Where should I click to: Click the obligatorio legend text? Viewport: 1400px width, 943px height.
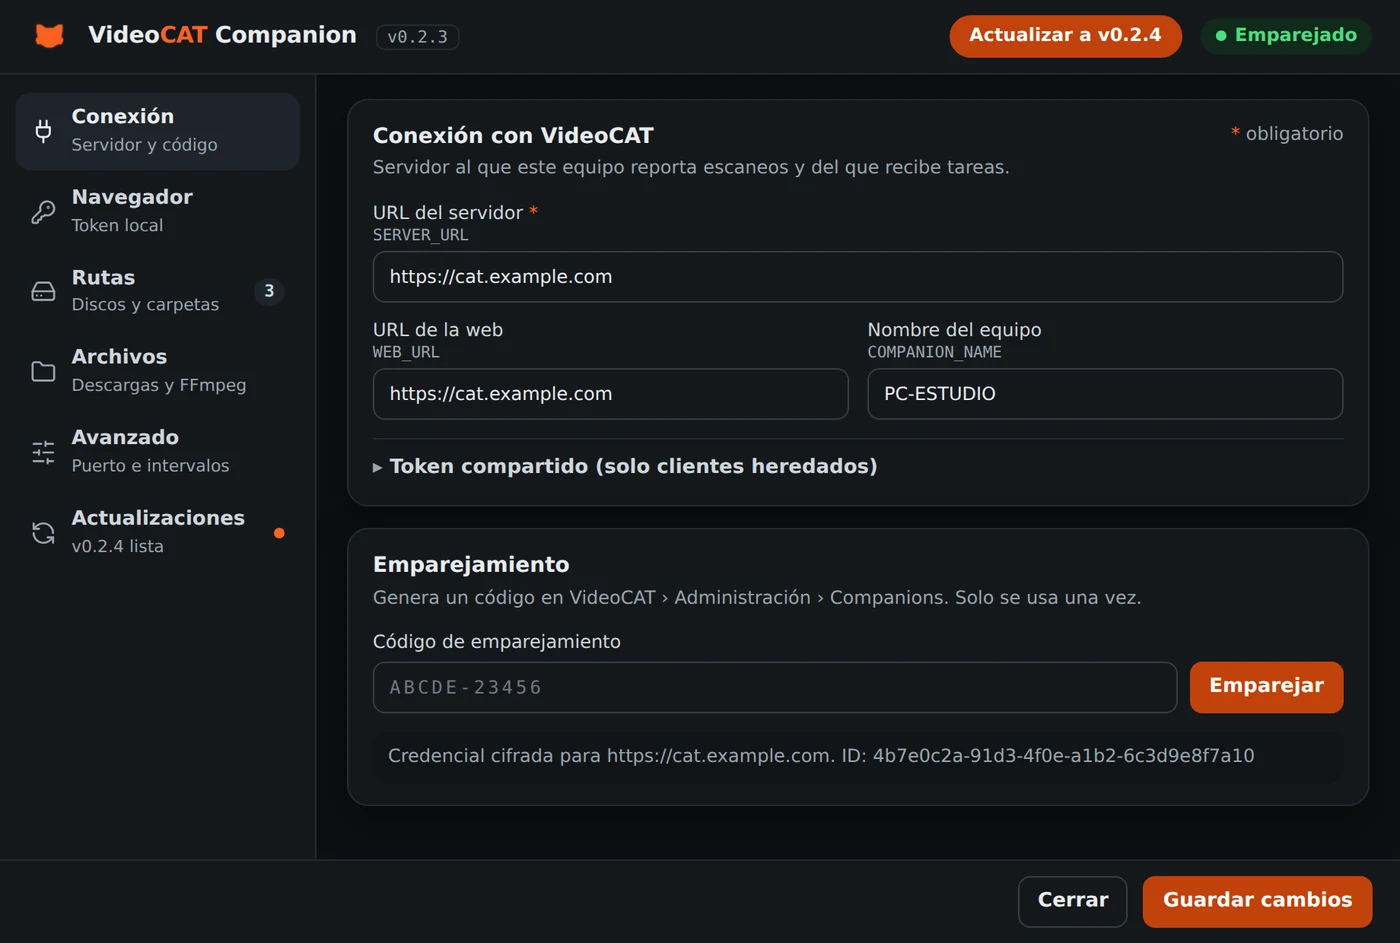(x=1287, y=134)
